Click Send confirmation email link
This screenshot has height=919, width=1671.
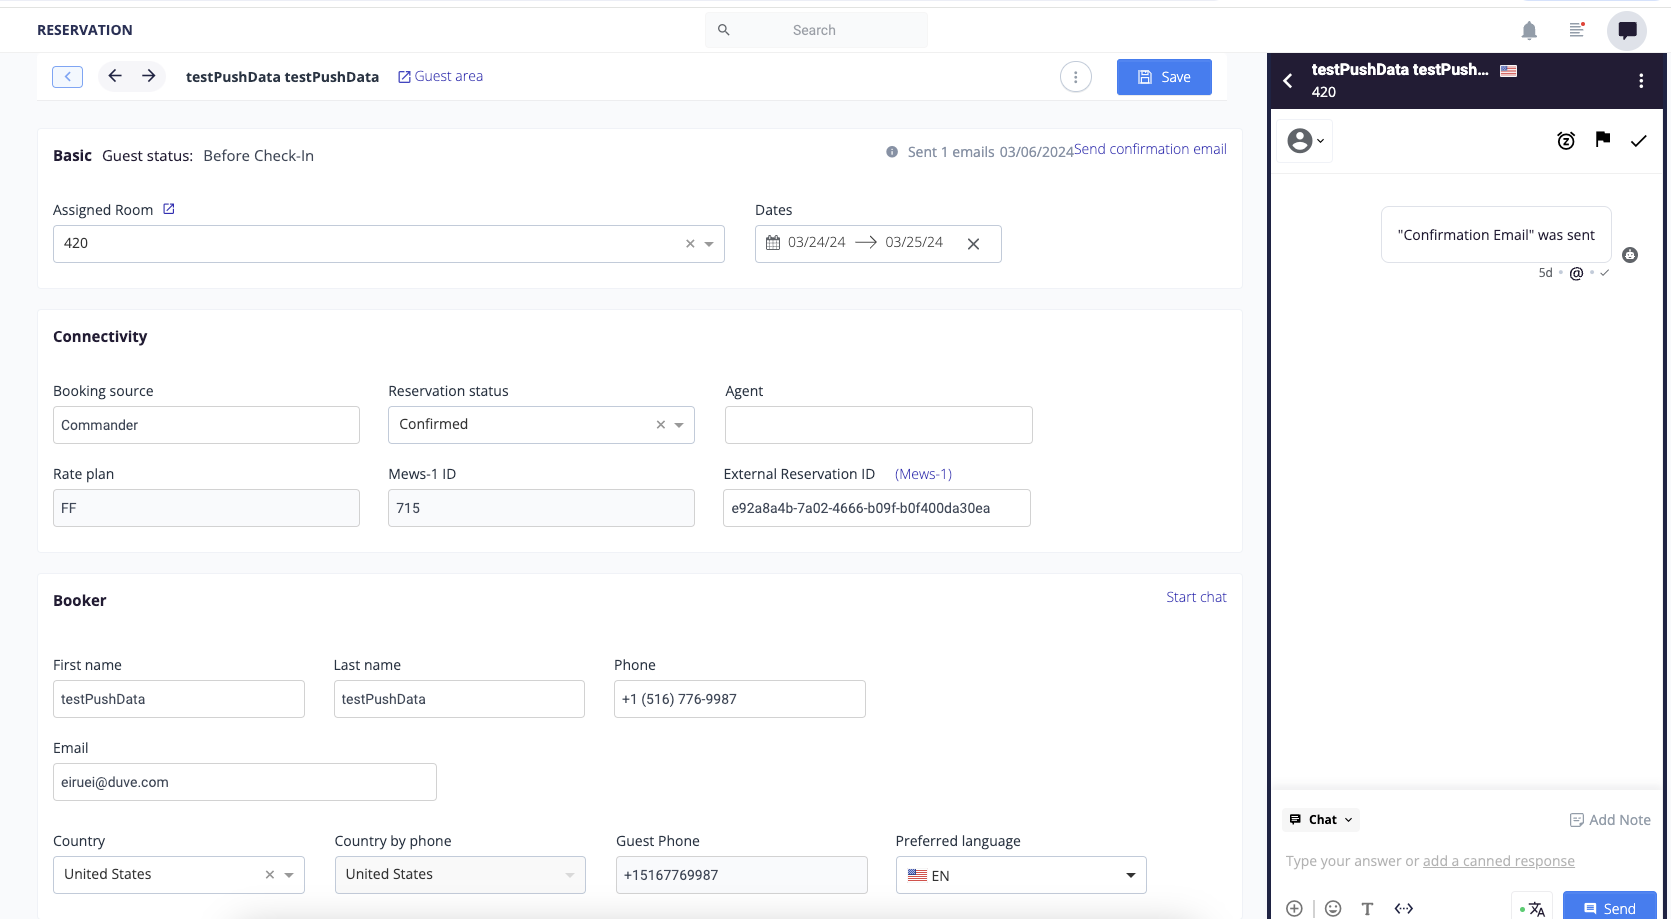tap(1150, 149)
